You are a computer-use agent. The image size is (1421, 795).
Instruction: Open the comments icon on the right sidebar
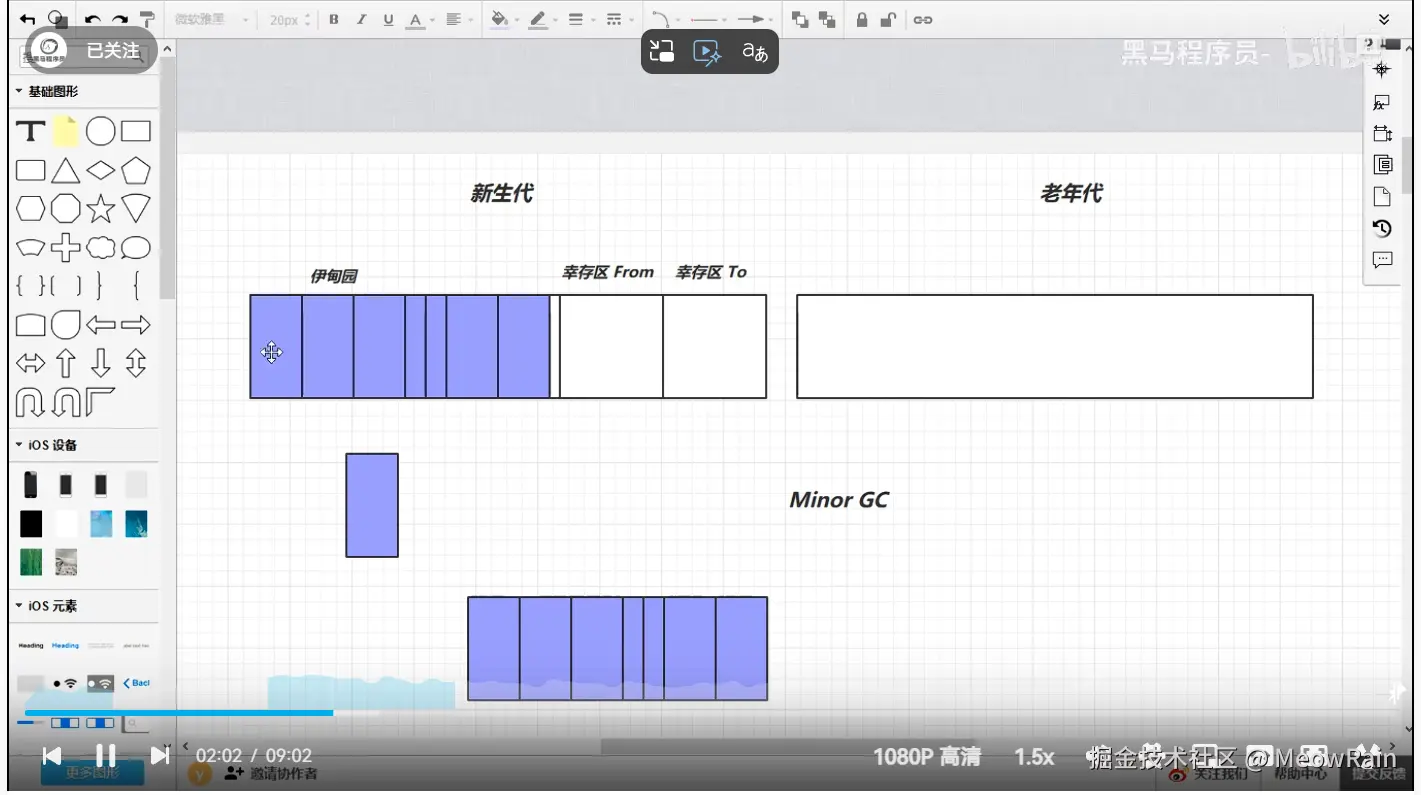click(x=1383, y=260)
